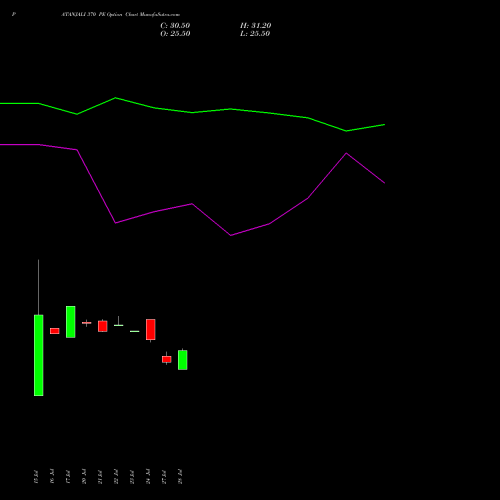The height and width of the screenshot is (500, 500).
Task: Select the tall green candle with long upper wick
Action: 39,355
